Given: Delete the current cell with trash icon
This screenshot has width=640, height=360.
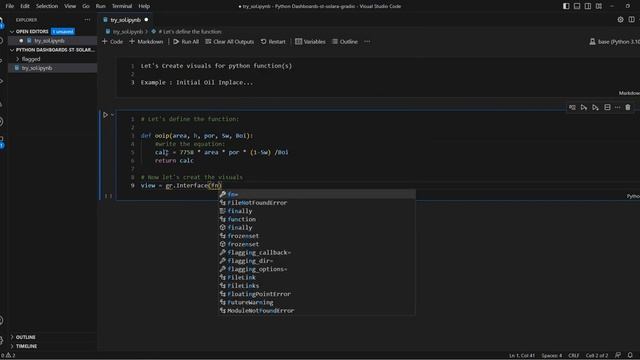Looking at the screenshot, I should coord(628,107).
